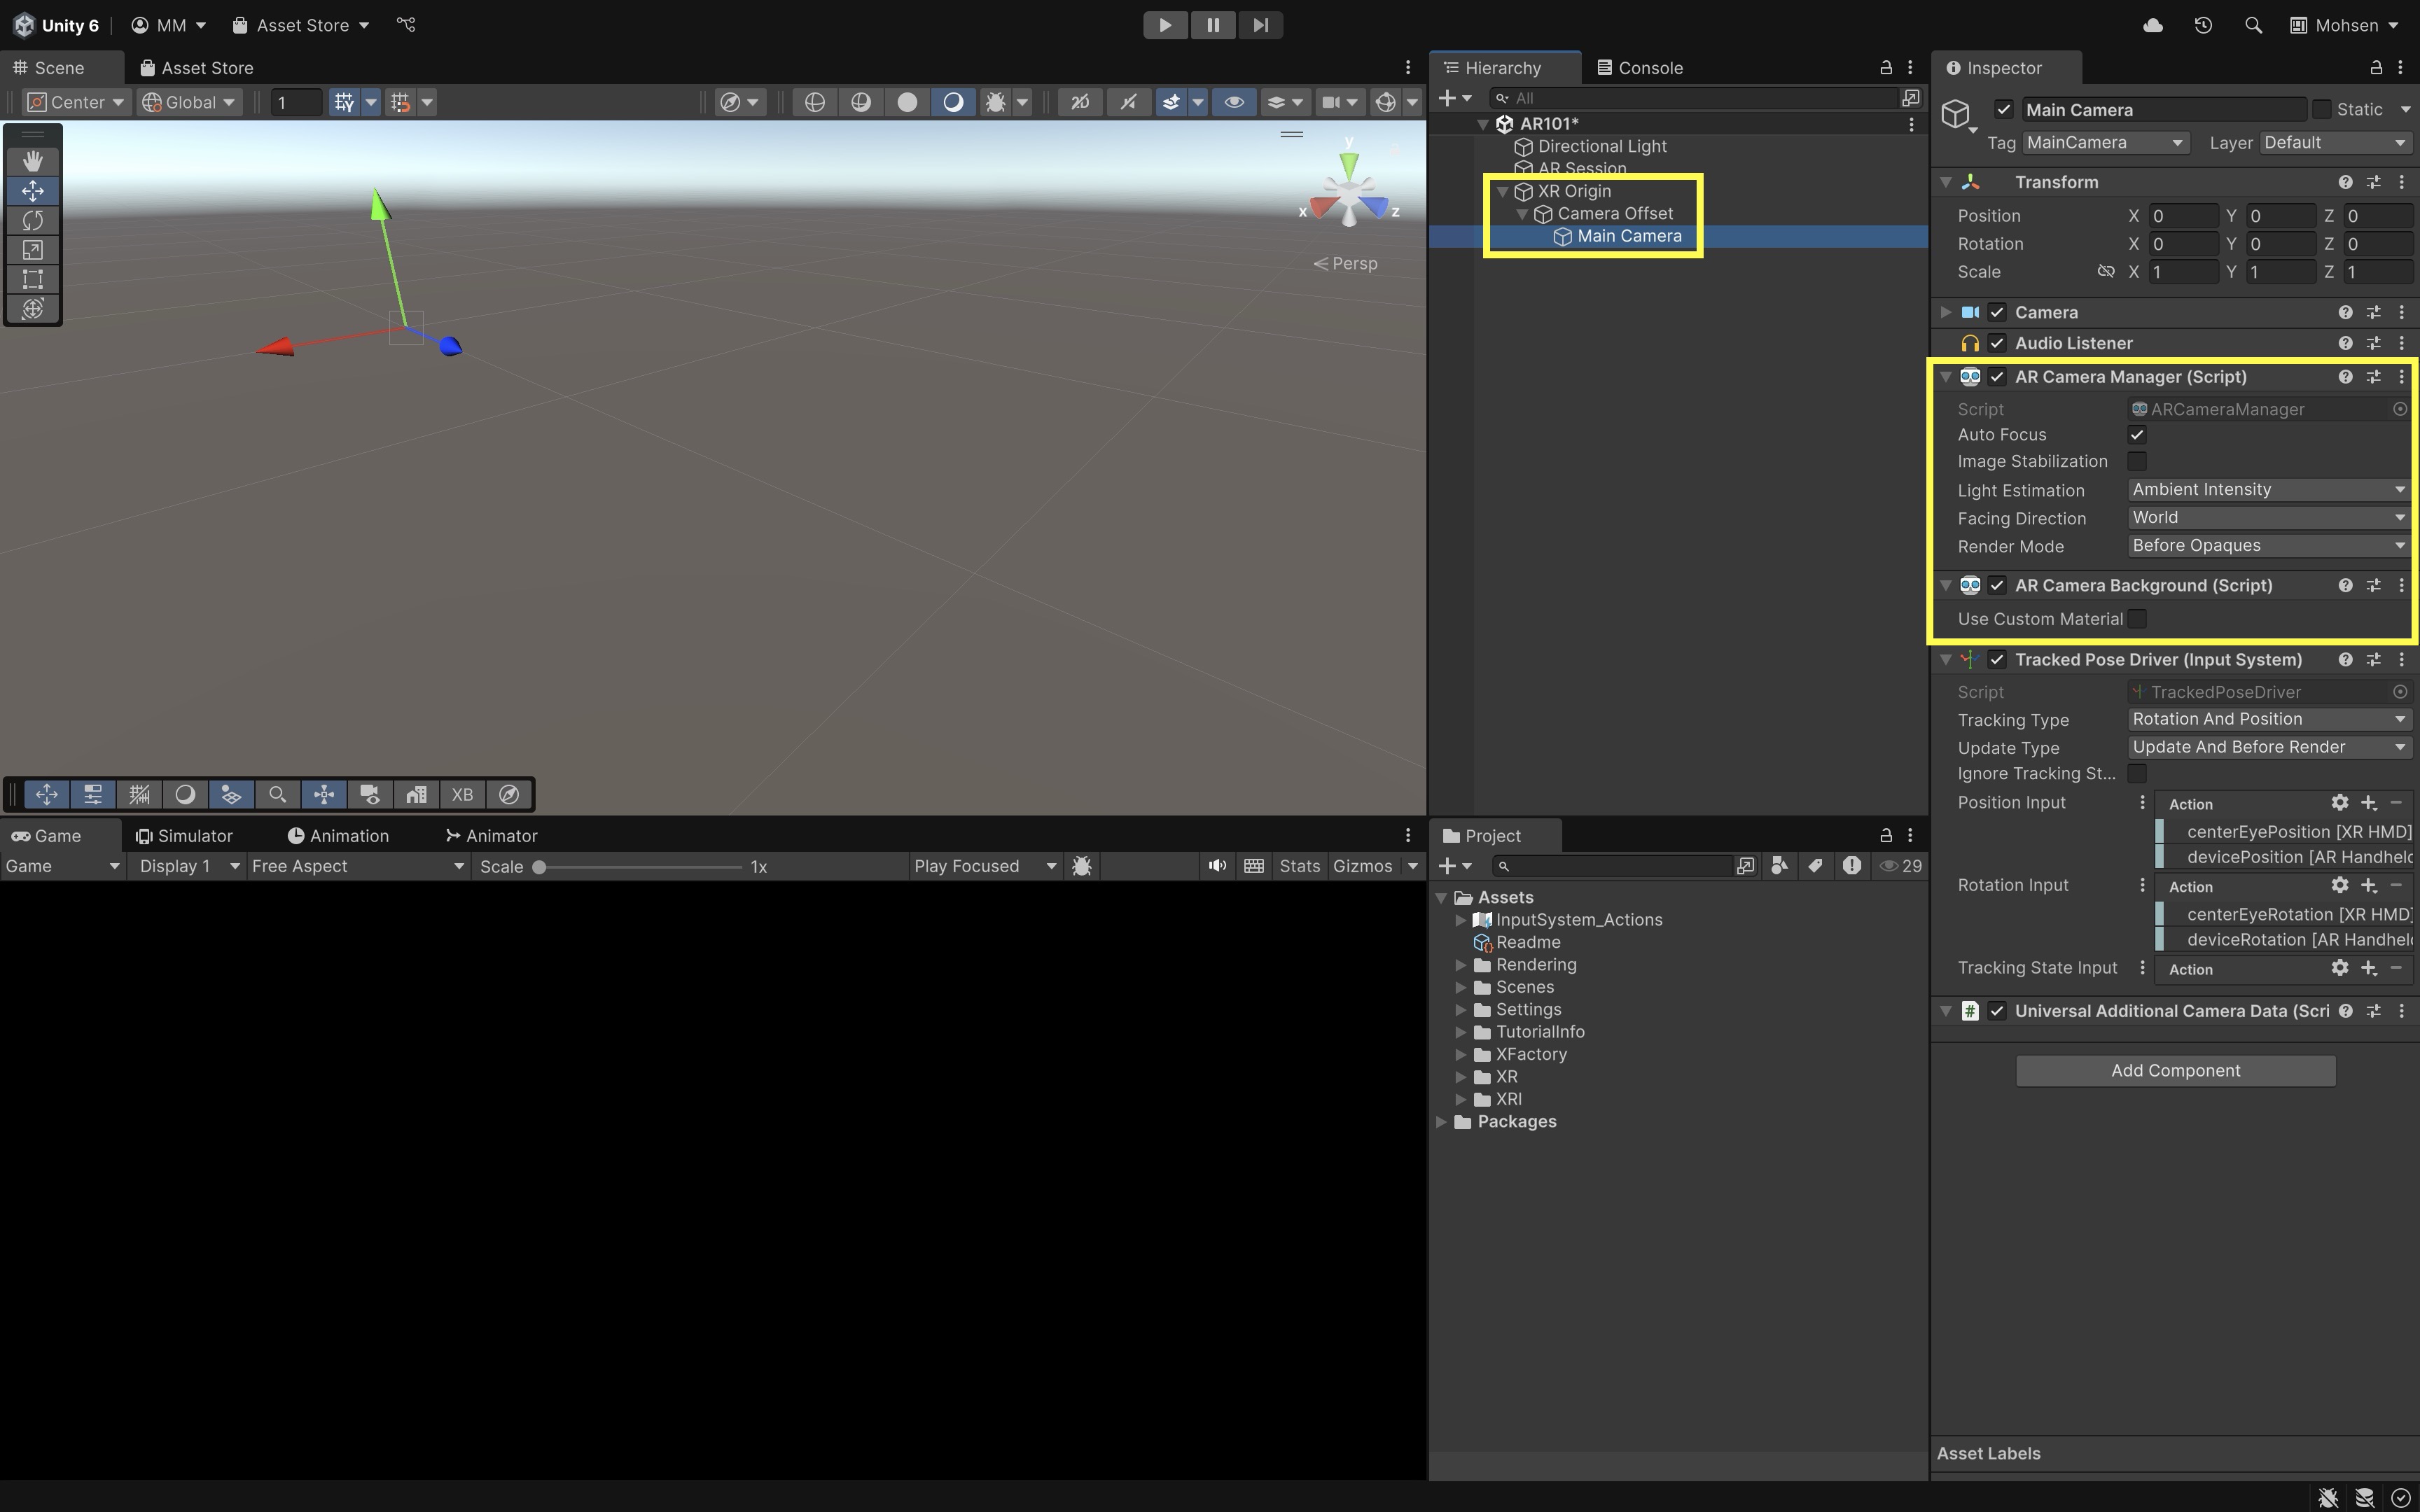Click the Stats button in the Game view
2420x1512 pixels.
(x=1299, y=866)
